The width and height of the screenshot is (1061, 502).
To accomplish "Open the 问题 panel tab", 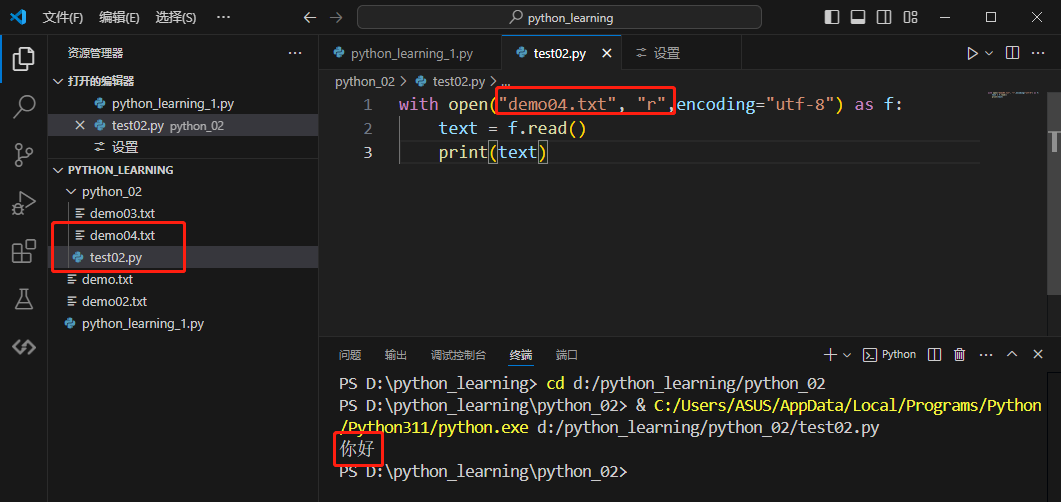I will (x=350, y=355).
